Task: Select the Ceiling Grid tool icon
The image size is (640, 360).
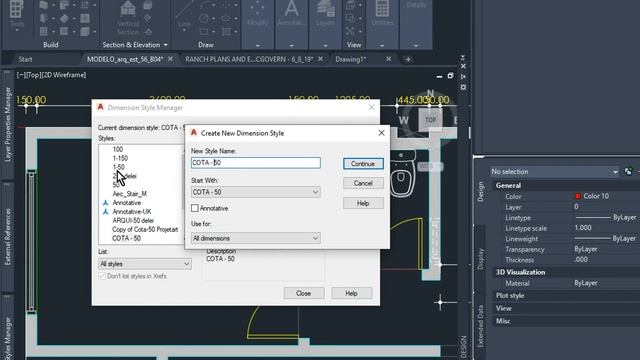Action: click(85, 18)
